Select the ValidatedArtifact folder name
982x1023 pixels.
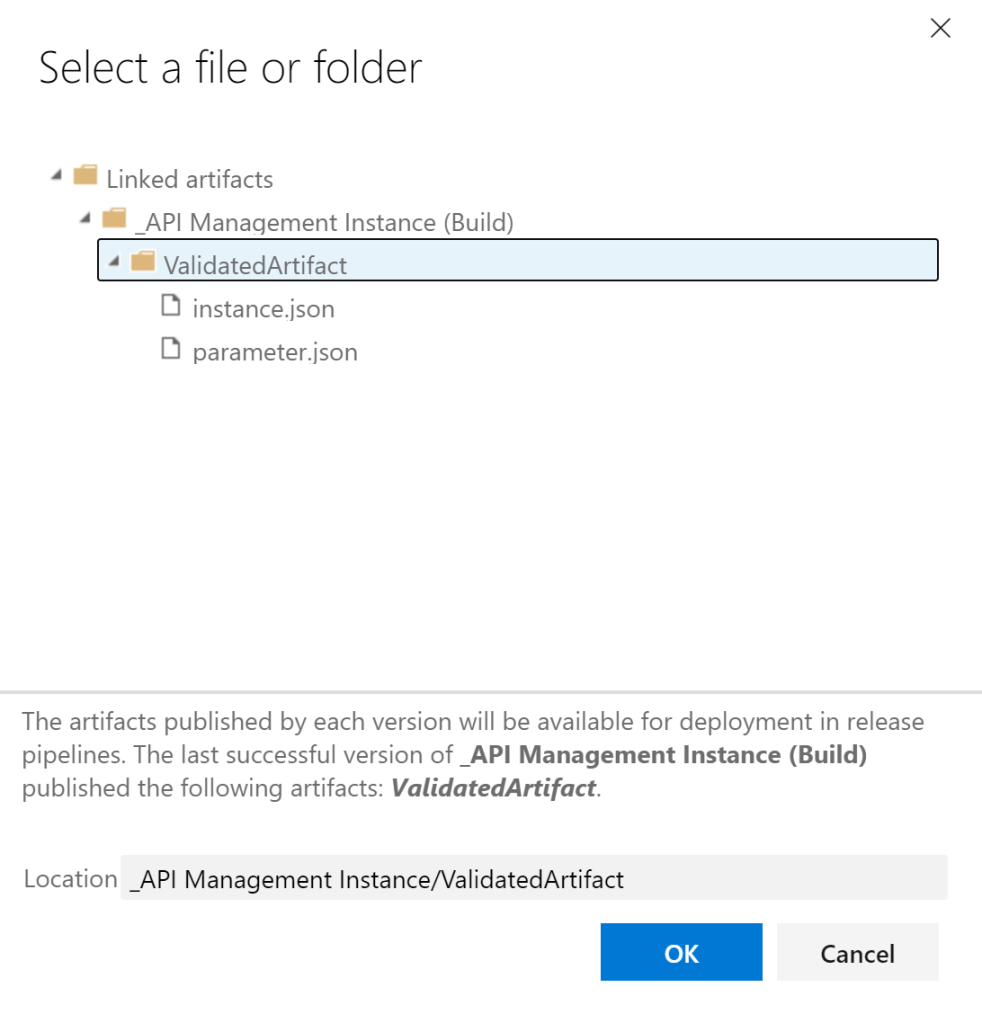(x=255, y=265)
